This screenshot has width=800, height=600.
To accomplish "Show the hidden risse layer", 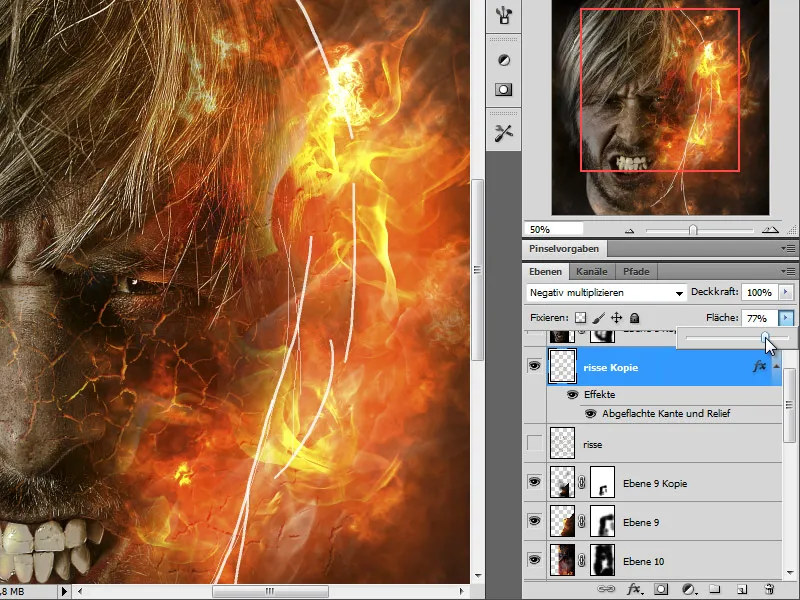I will [534, 443].
